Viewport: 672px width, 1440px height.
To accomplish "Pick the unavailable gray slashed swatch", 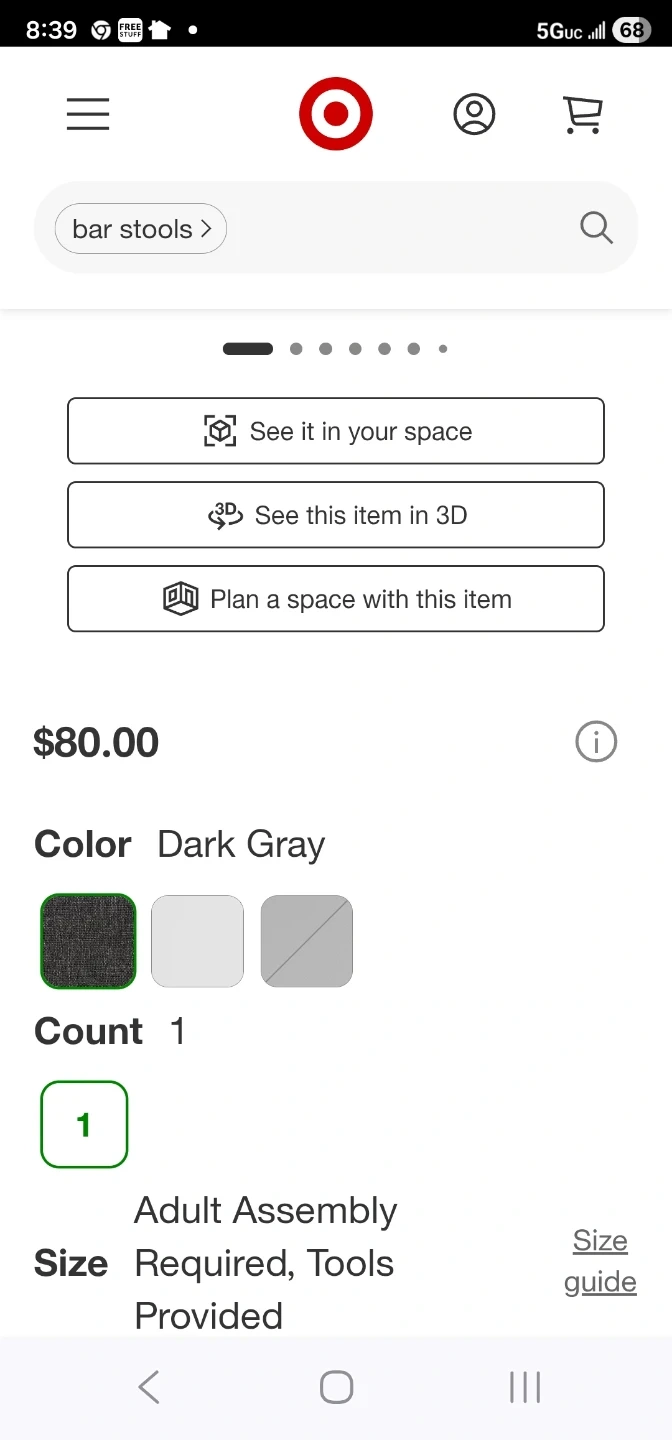I will pyautogui.click(x=307, y=941).
